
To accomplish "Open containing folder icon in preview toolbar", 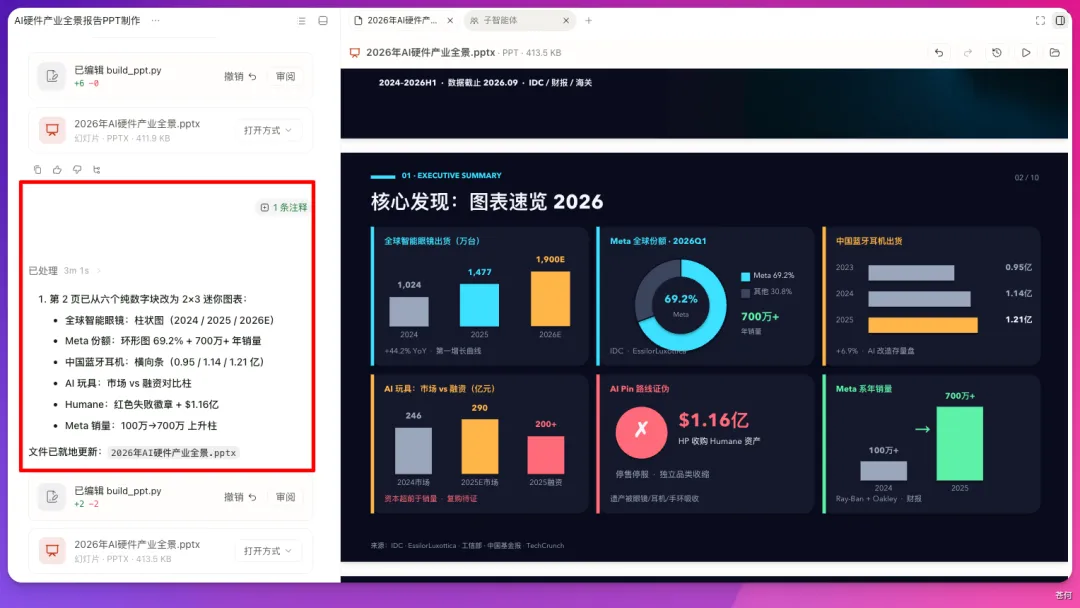I will [x=1055, y=53].
